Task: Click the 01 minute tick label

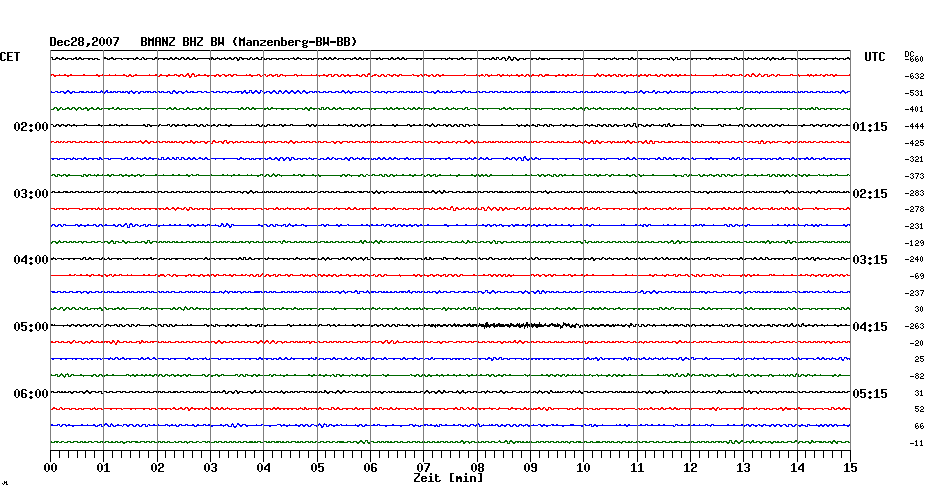Action: click(104, 467)
